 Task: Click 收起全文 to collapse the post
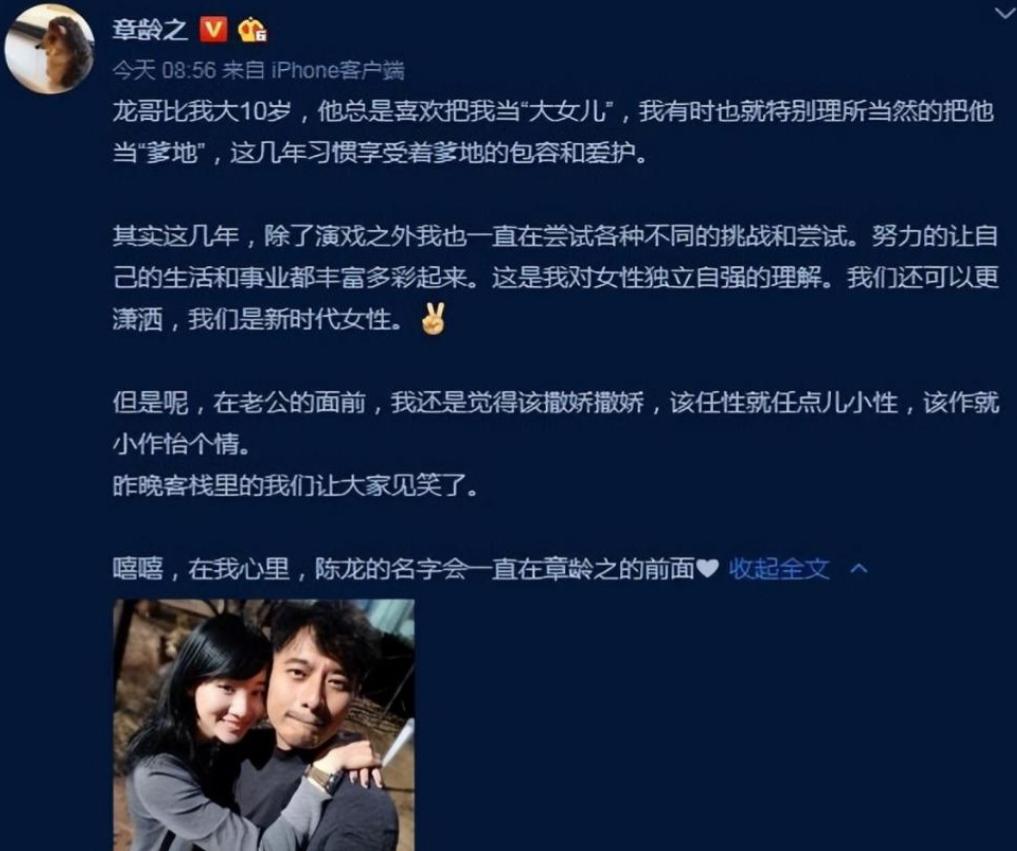click(779, 569)
